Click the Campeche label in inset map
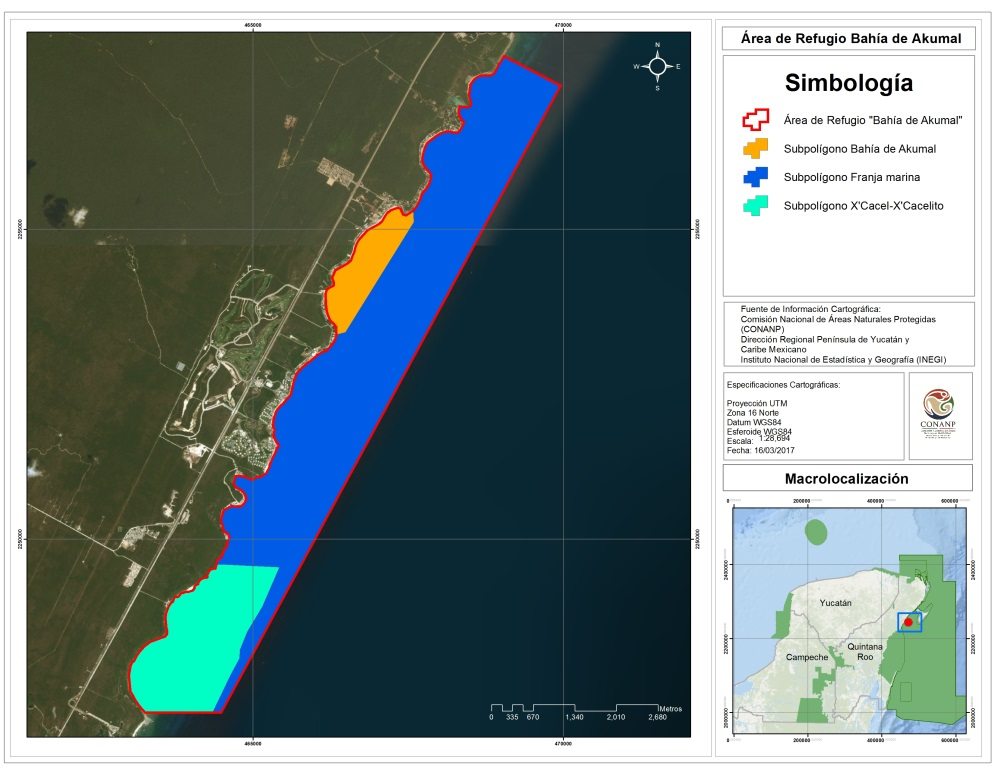This screenshot has width=995, height=768. point(805,657)
